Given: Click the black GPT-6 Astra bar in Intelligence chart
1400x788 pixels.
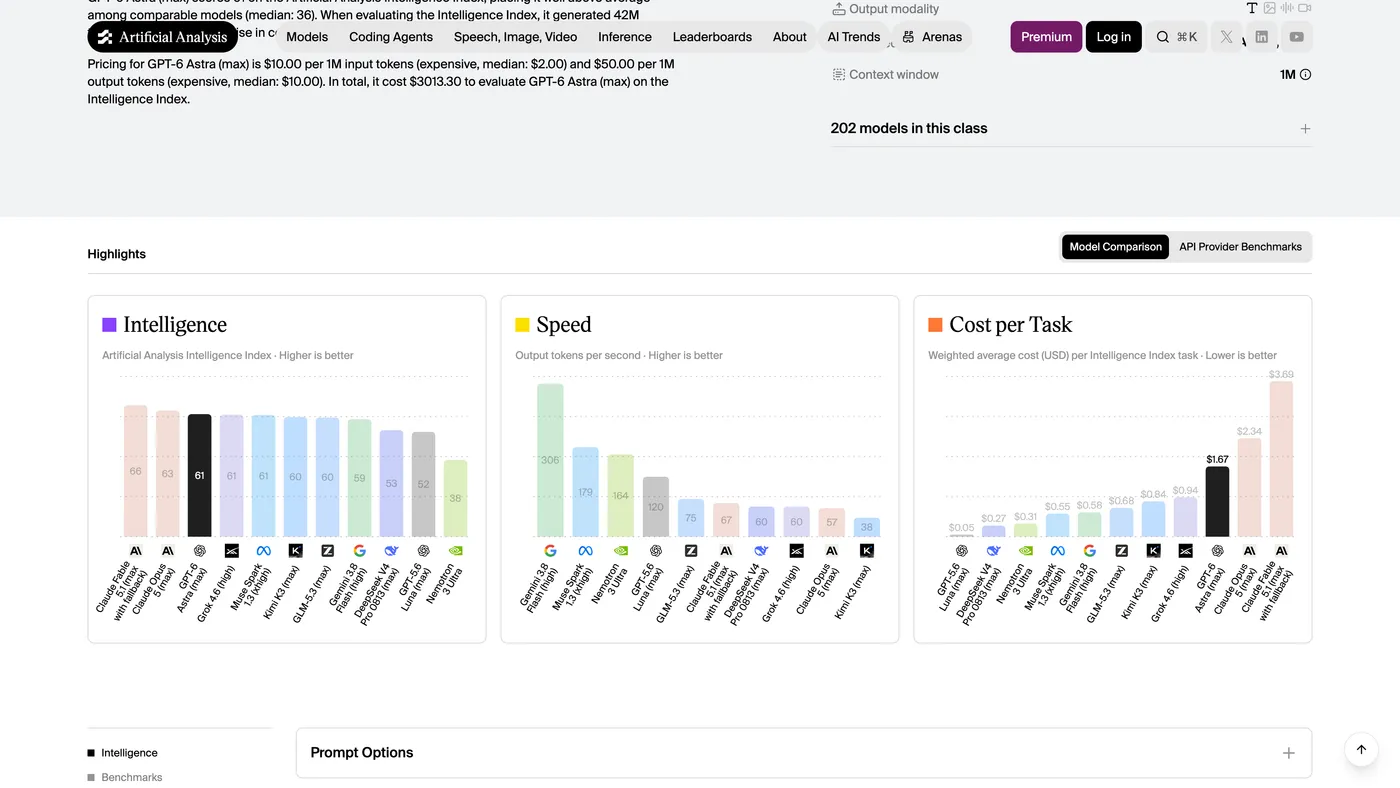Looking at the screenshot, I should point(200,476).
